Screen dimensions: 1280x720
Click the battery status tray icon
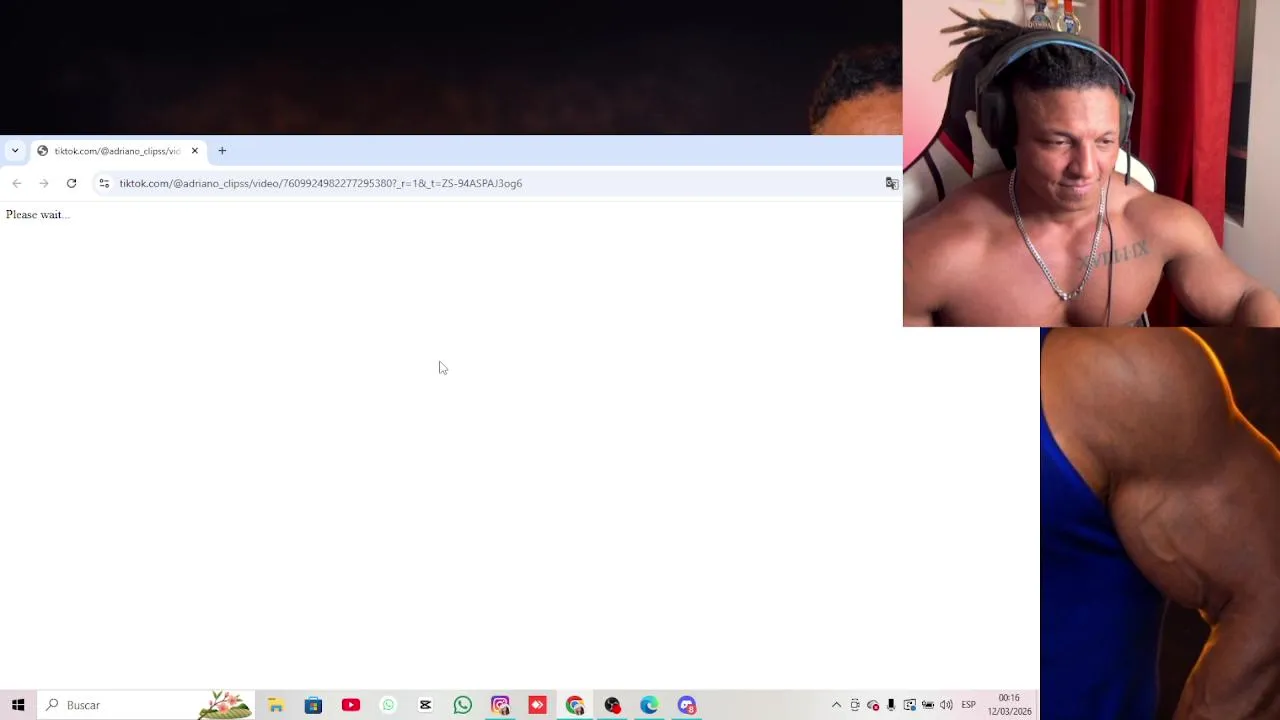click(x=928, y=705)
